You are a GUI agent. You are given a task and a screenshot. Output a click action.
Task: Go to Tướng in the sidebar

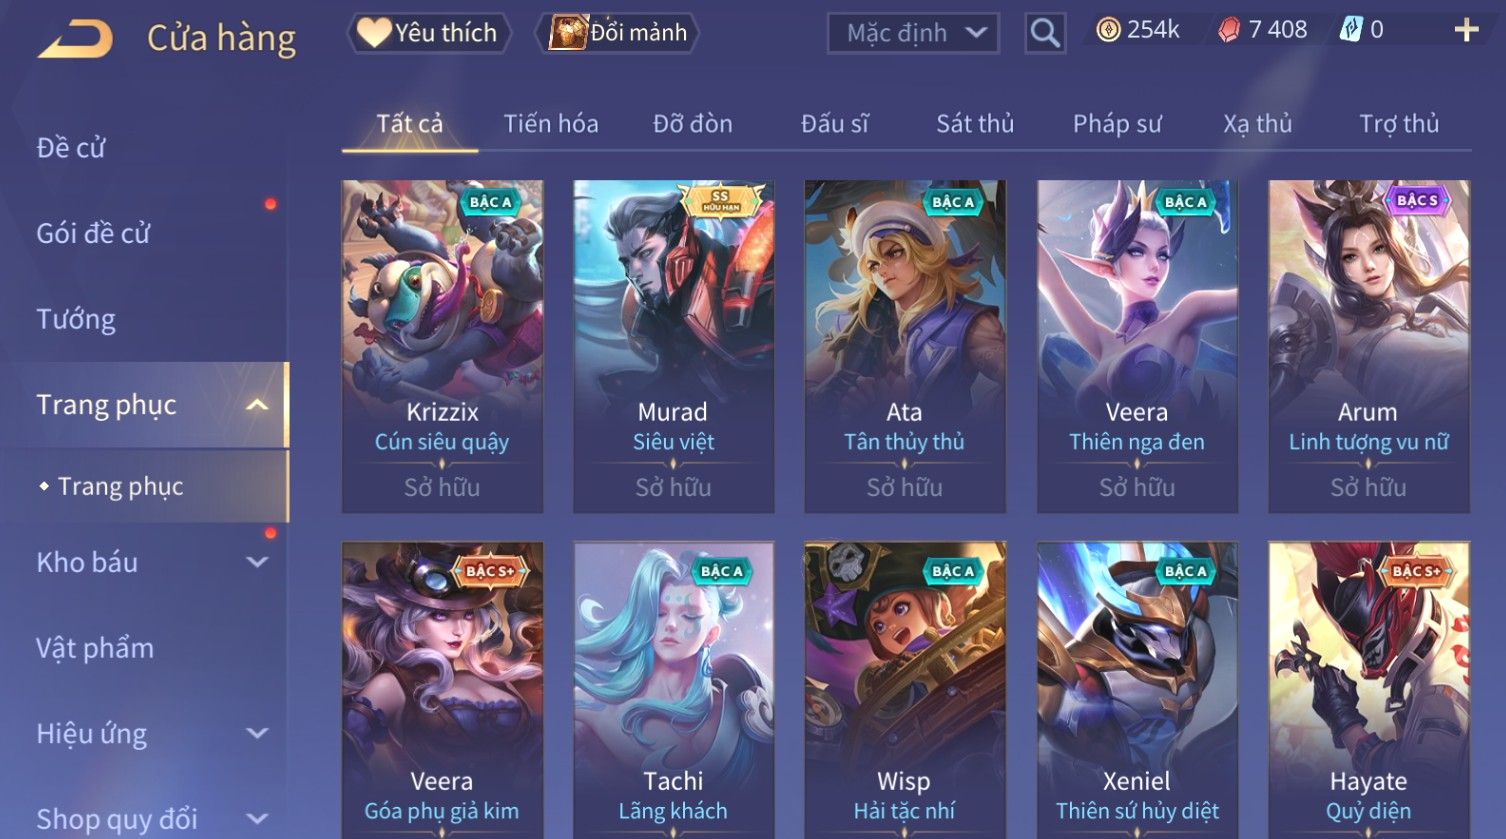76,319
